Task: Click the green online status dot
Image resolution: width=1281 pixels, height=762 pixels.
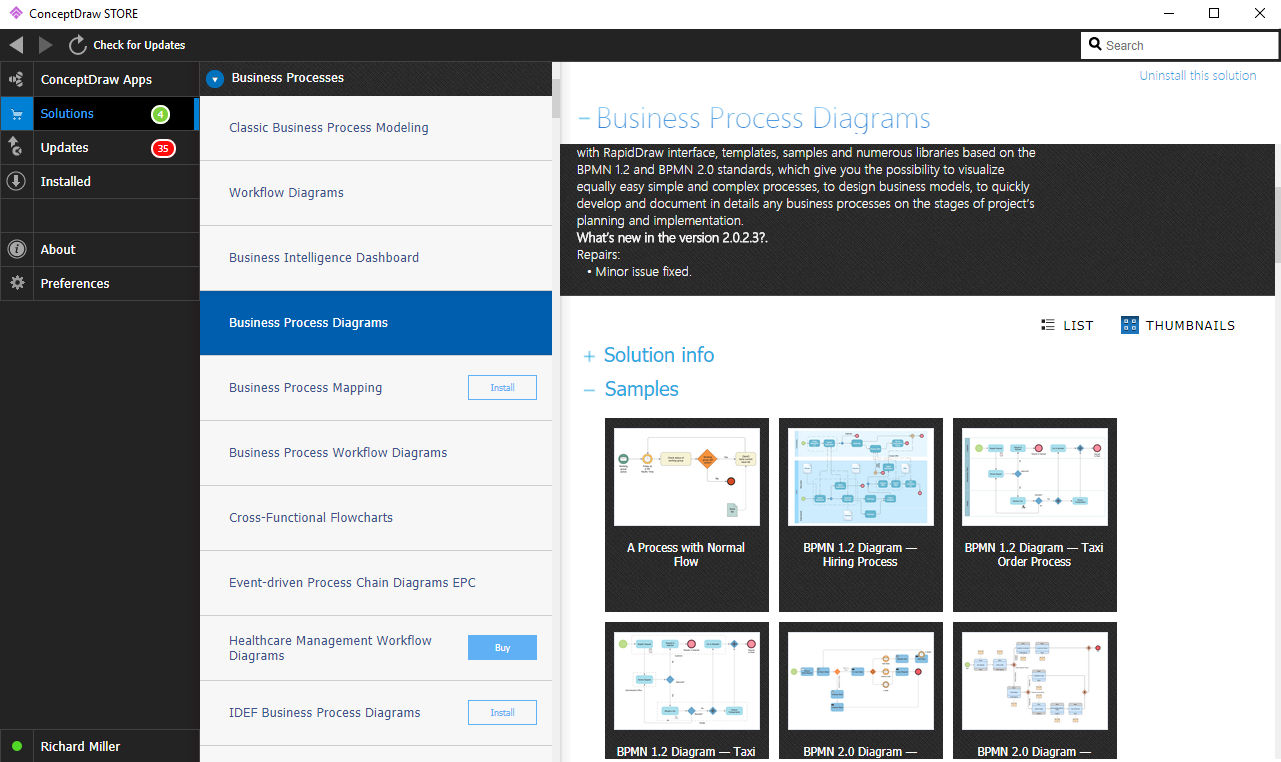Action: coord(17,746)
